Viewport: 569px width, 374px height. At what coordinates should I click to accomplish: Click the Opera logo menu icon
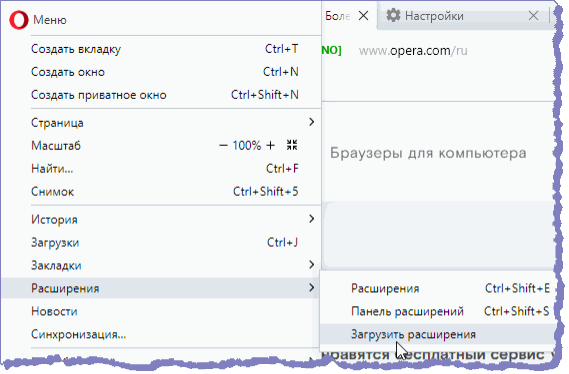19,20
